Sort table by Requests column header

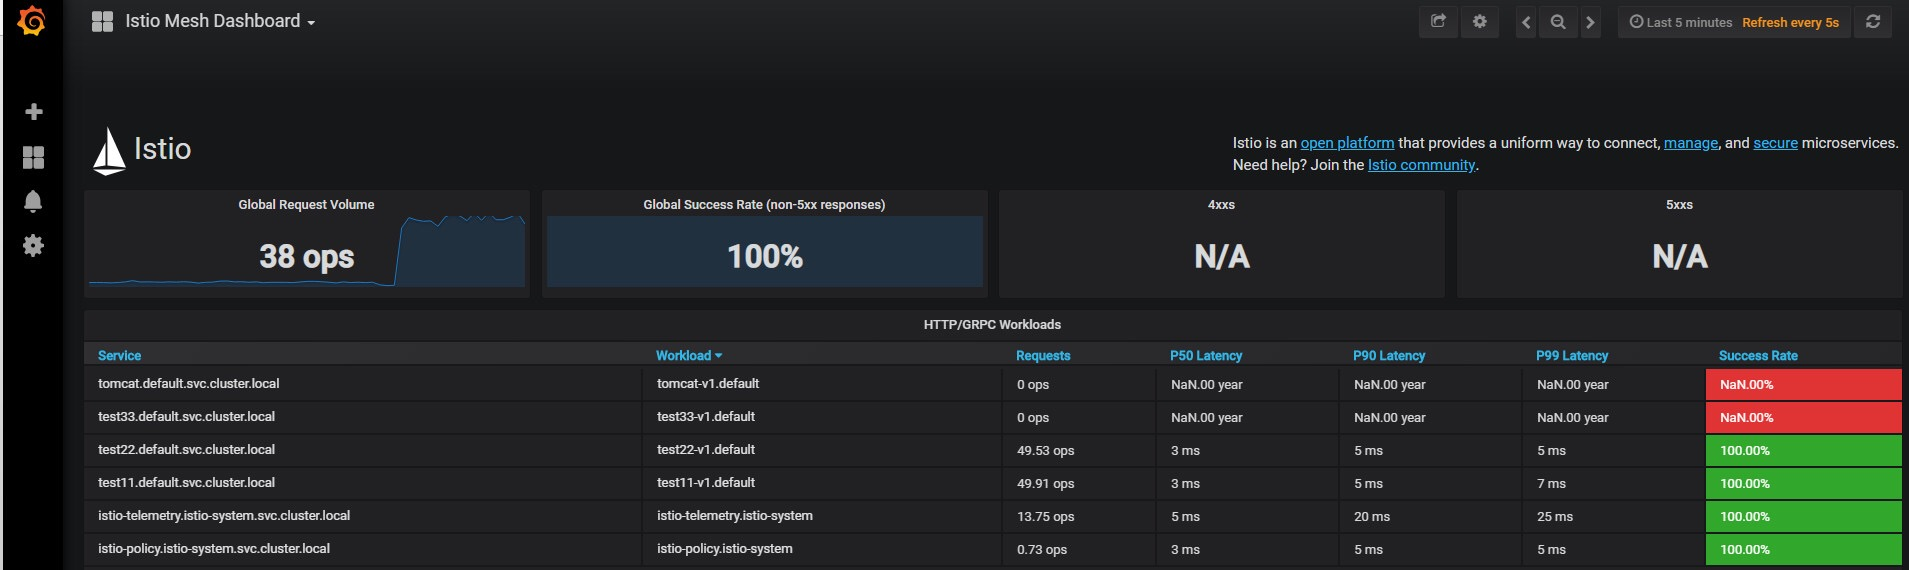1043,356
